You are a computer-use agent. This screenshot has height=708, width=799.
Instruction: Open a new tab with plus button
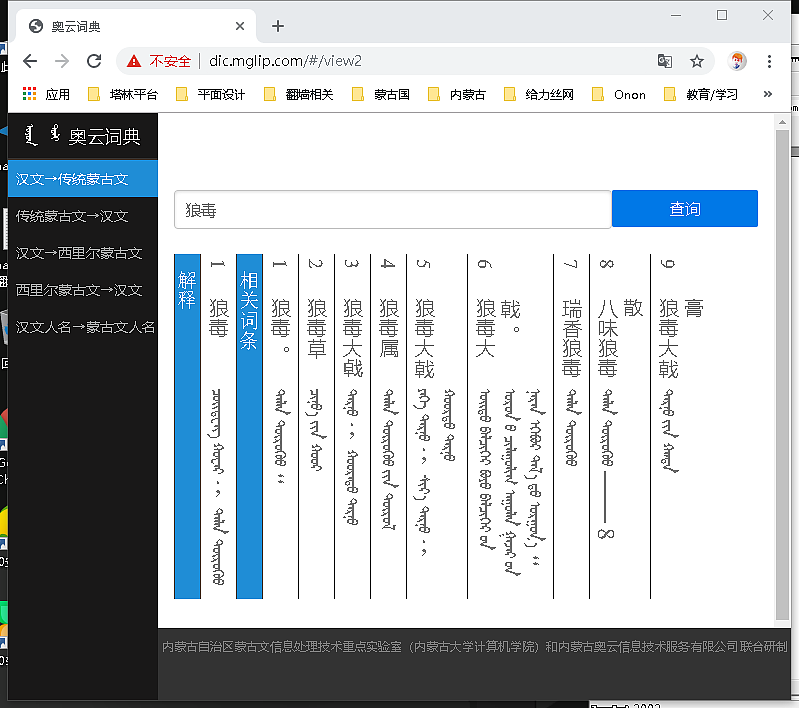click(x=278, y=26)
